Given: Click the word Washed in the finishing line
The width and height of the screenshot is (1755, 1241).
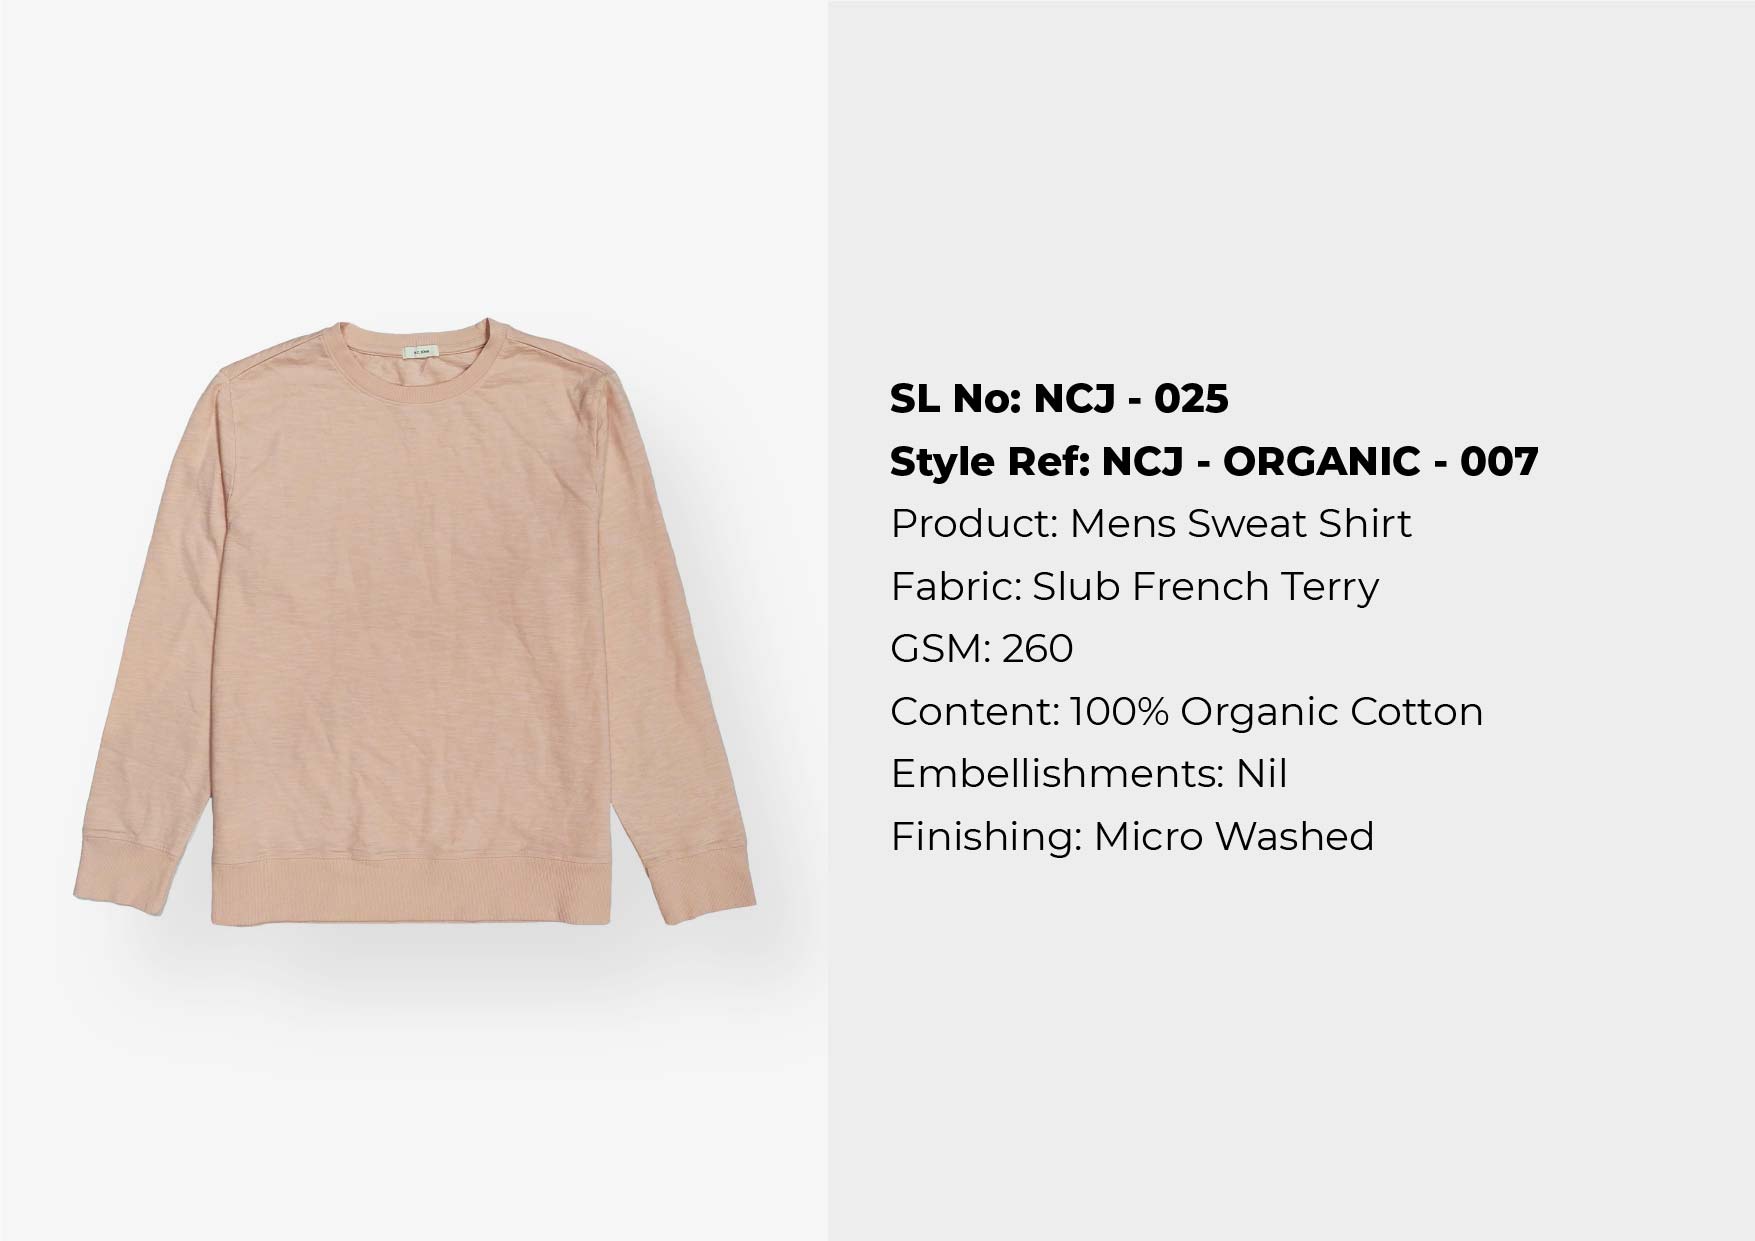Looking at the screenshot, I should pyautogui.click(x=1294, y=837).
